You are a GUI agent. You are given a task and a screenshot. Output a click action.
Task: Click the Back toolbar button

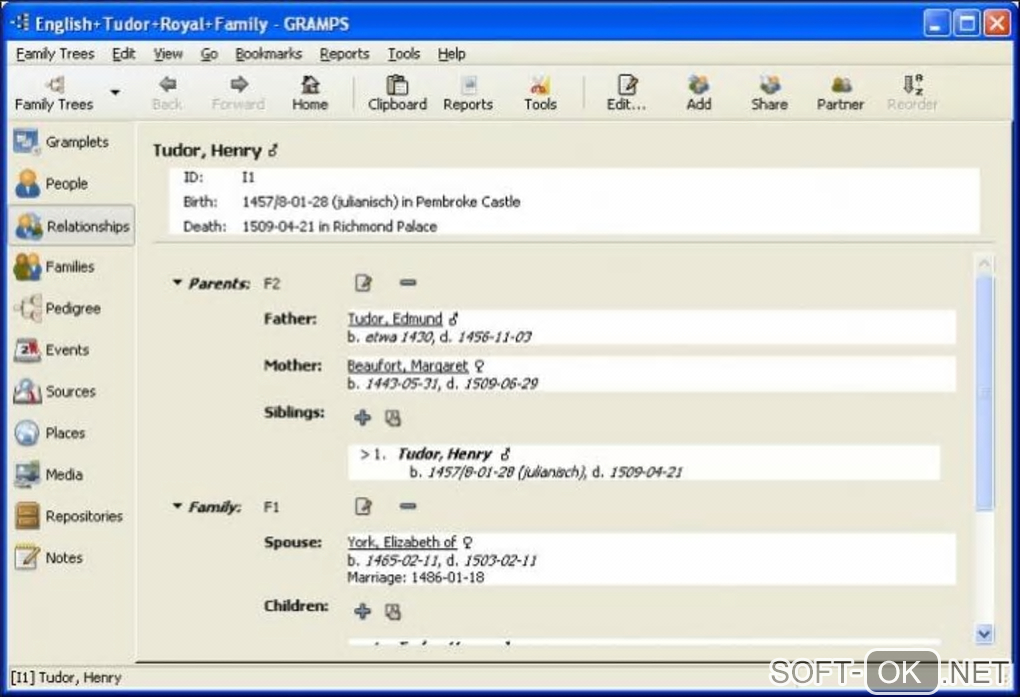click(167, 92)
